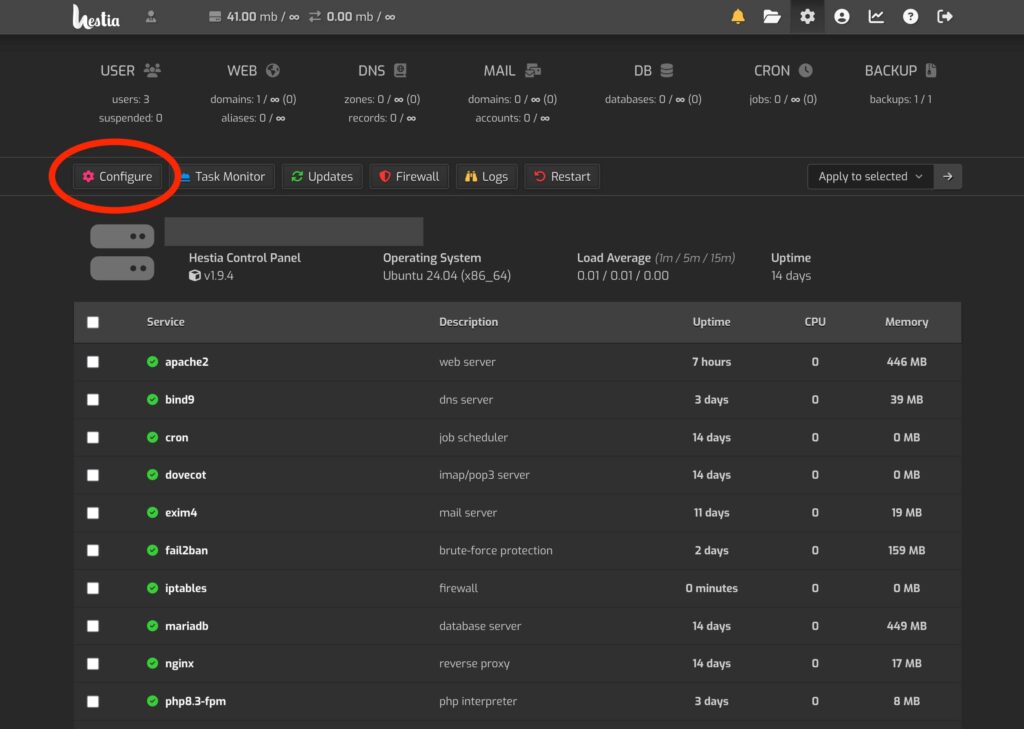Image resolution: width=1024 pixels, height=729 pixels.
Task: Check the exim4 service checkbox
Action: (x=93, y=513)
